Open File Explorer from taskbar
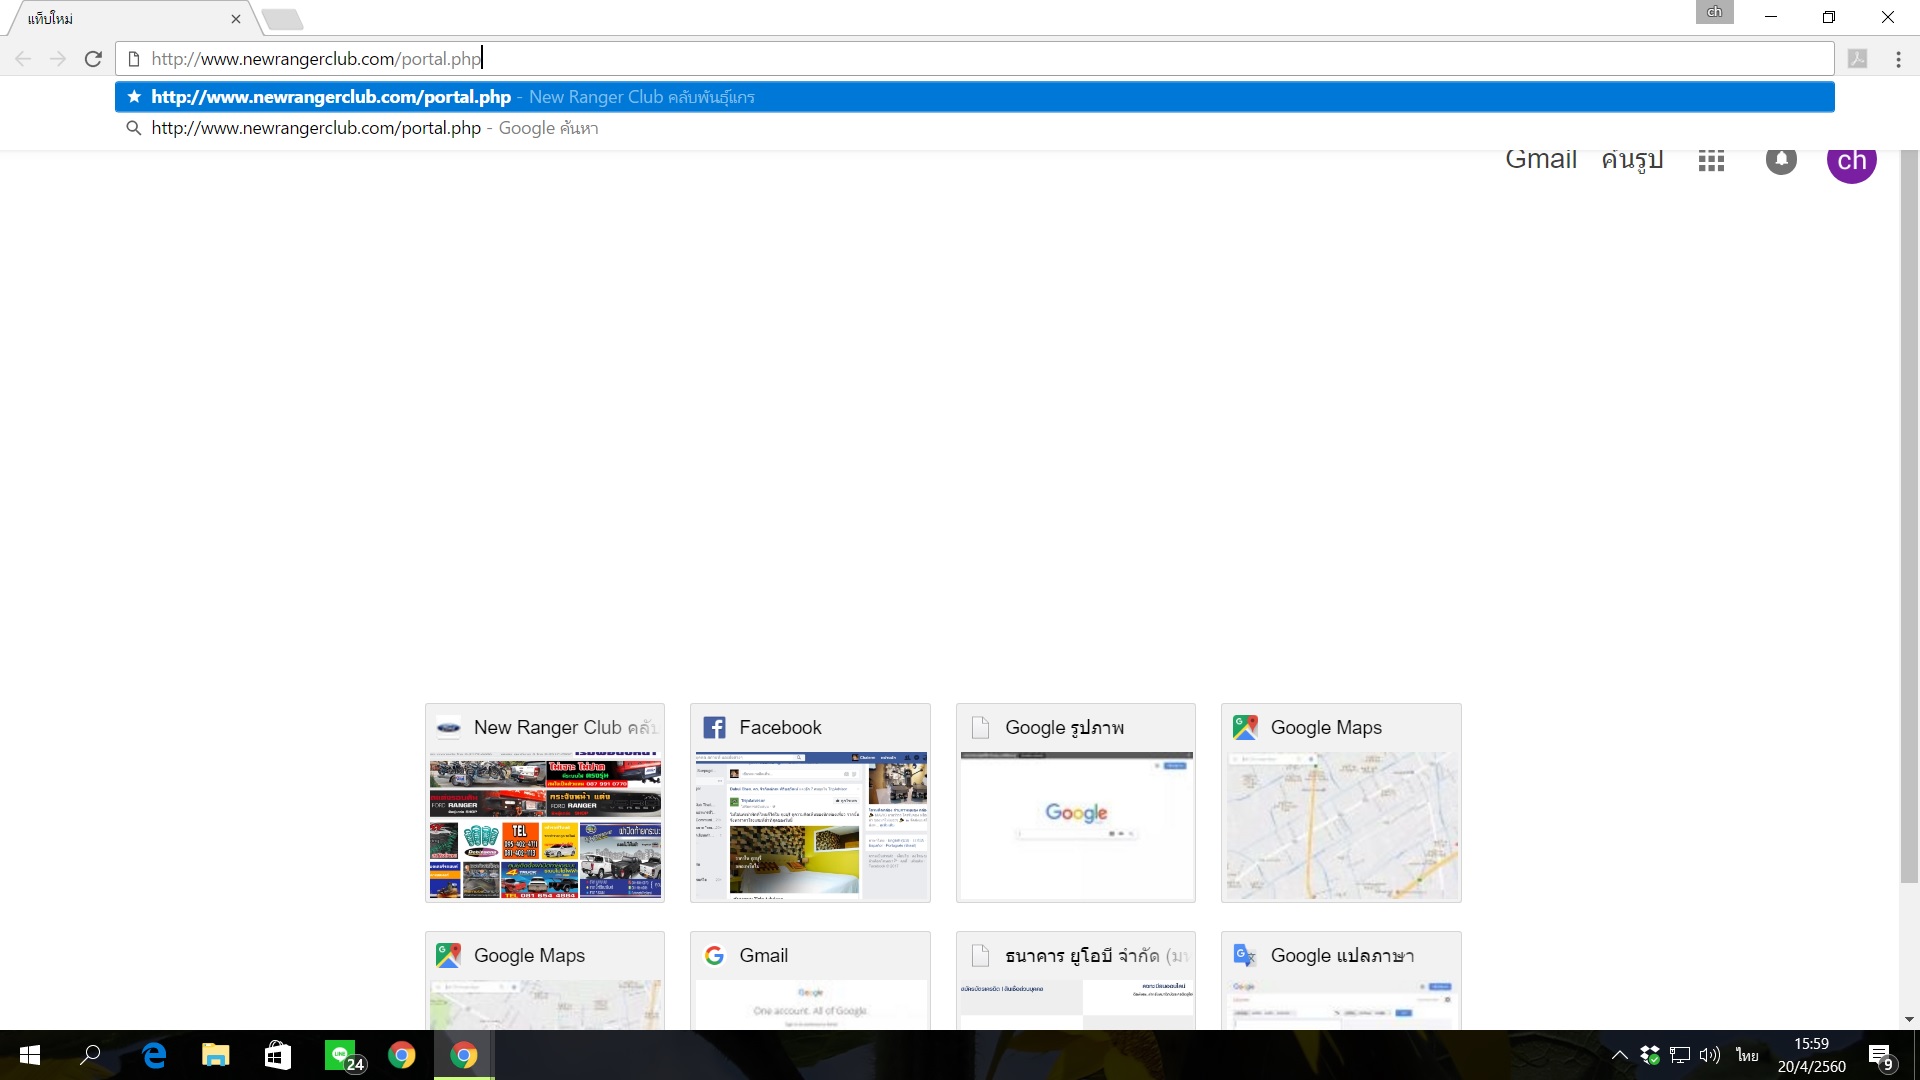 coord(216,1055)
